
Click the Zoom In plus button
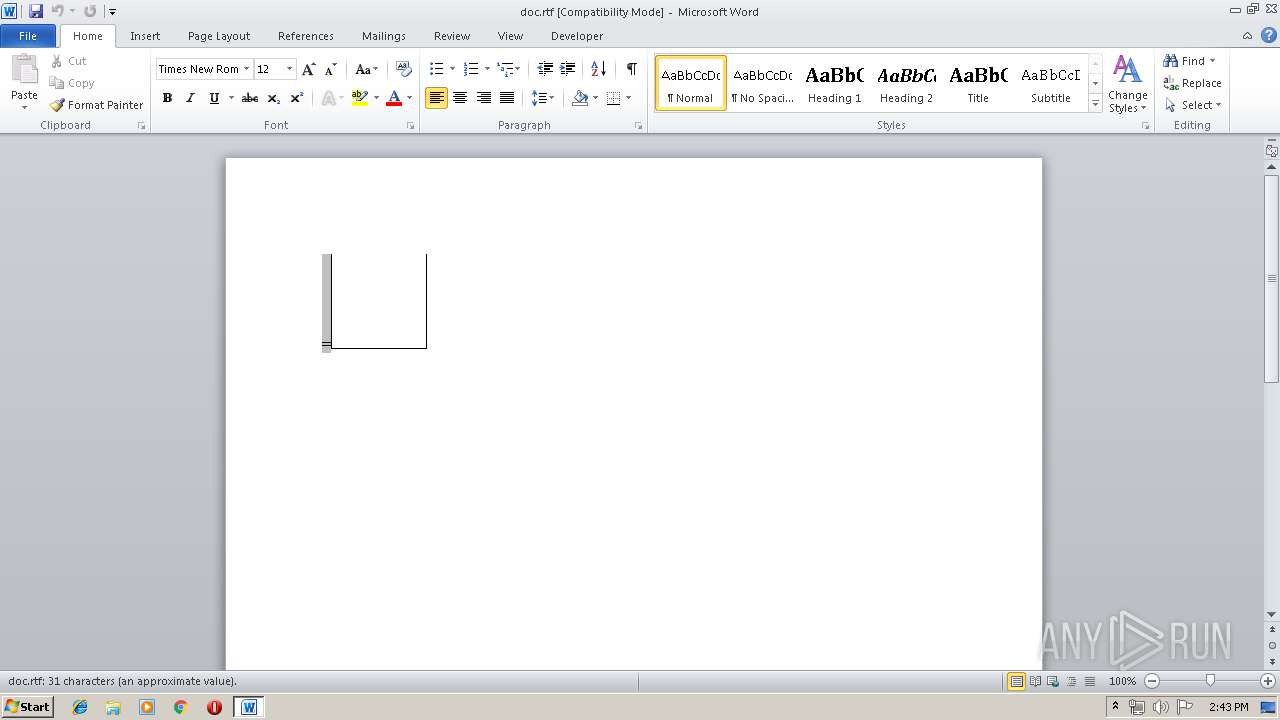pyautogui.click(x=1267, y=681)
